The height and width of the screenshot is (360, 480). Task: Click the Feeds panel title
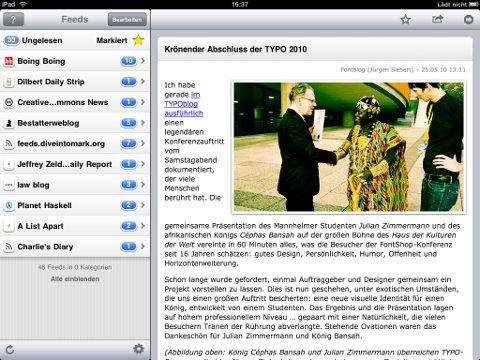75,20
